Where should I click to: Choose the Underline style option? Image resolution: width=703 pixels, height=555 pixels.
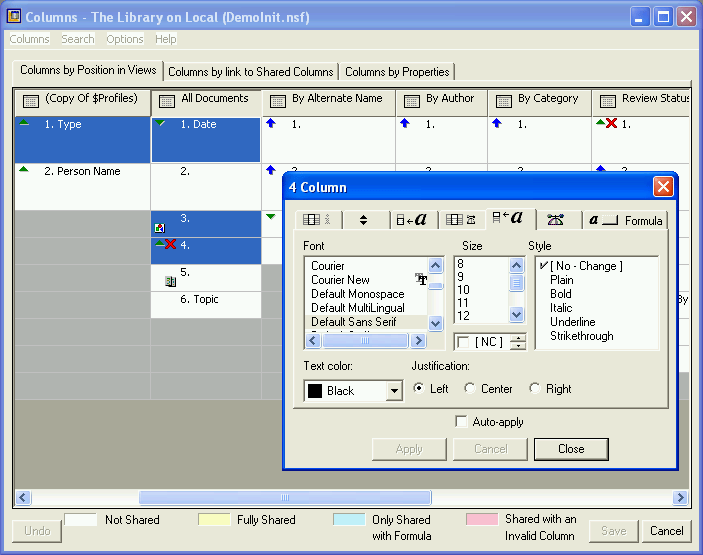click(573, 322)
